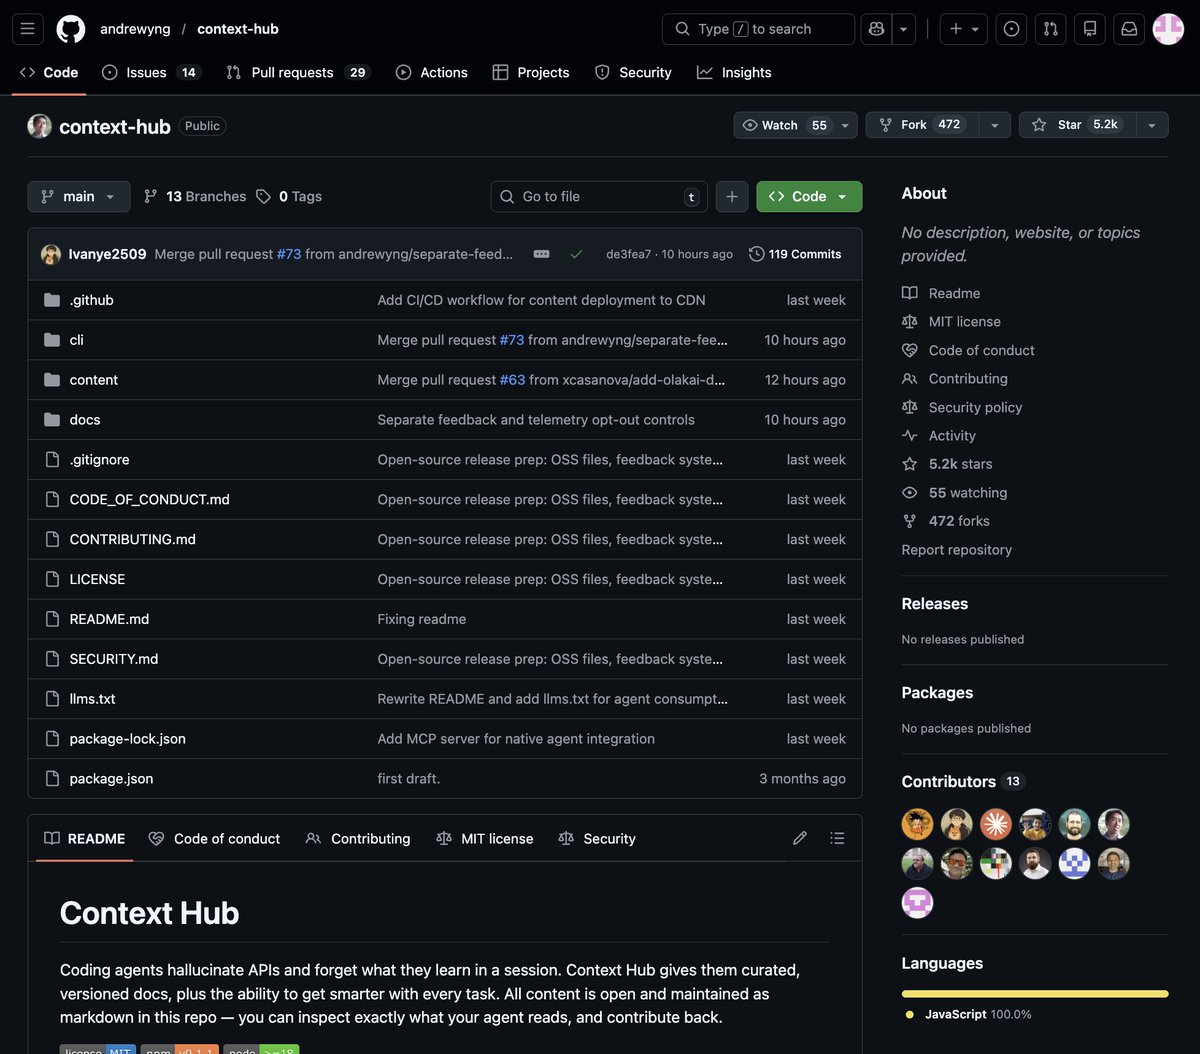Select the Code of conduct tab below files
Viewport: 1200px width, 1054px height.
pyautogui.click(x=214, y=838)
